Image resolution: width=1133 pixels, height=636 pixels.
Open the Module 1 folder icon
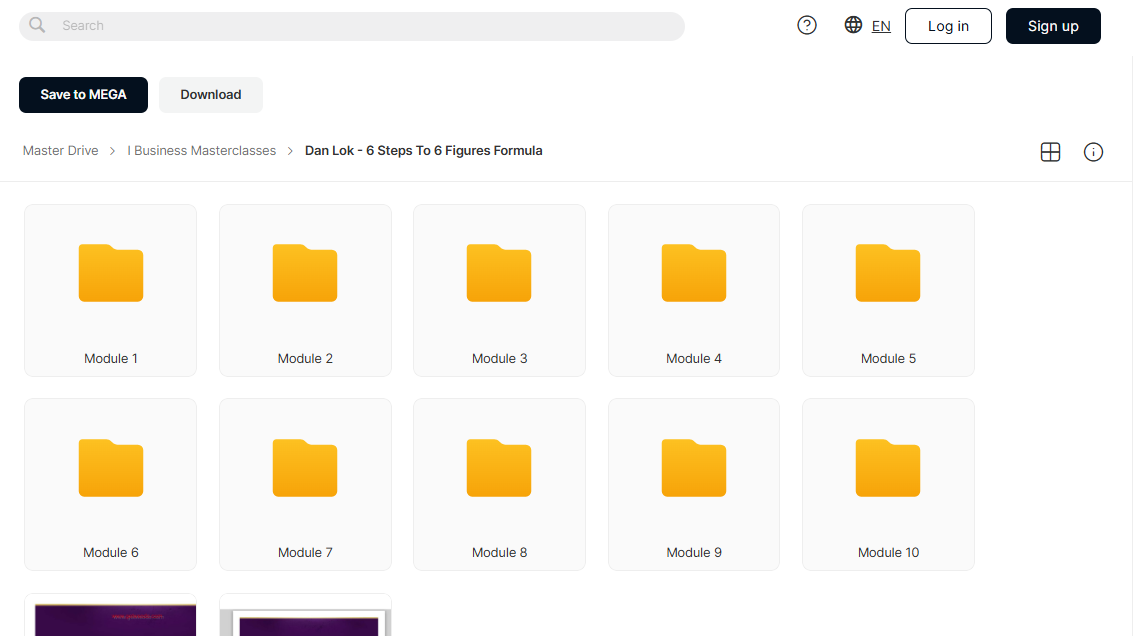(x=111, y=273)
